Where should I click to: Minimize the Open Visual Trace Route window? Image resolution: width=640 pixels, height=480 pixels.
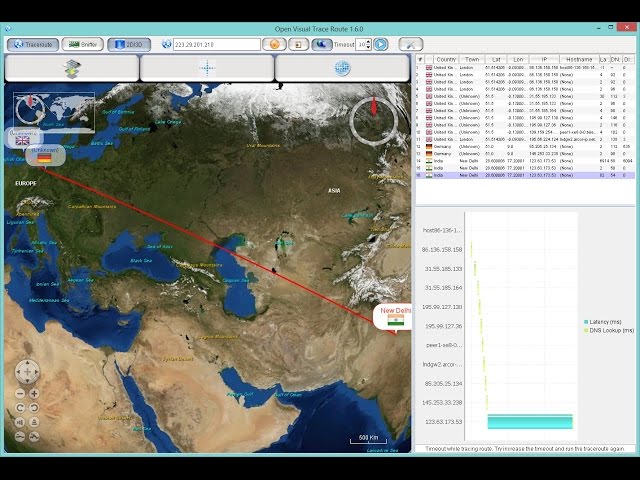click(x=599, y=28)
